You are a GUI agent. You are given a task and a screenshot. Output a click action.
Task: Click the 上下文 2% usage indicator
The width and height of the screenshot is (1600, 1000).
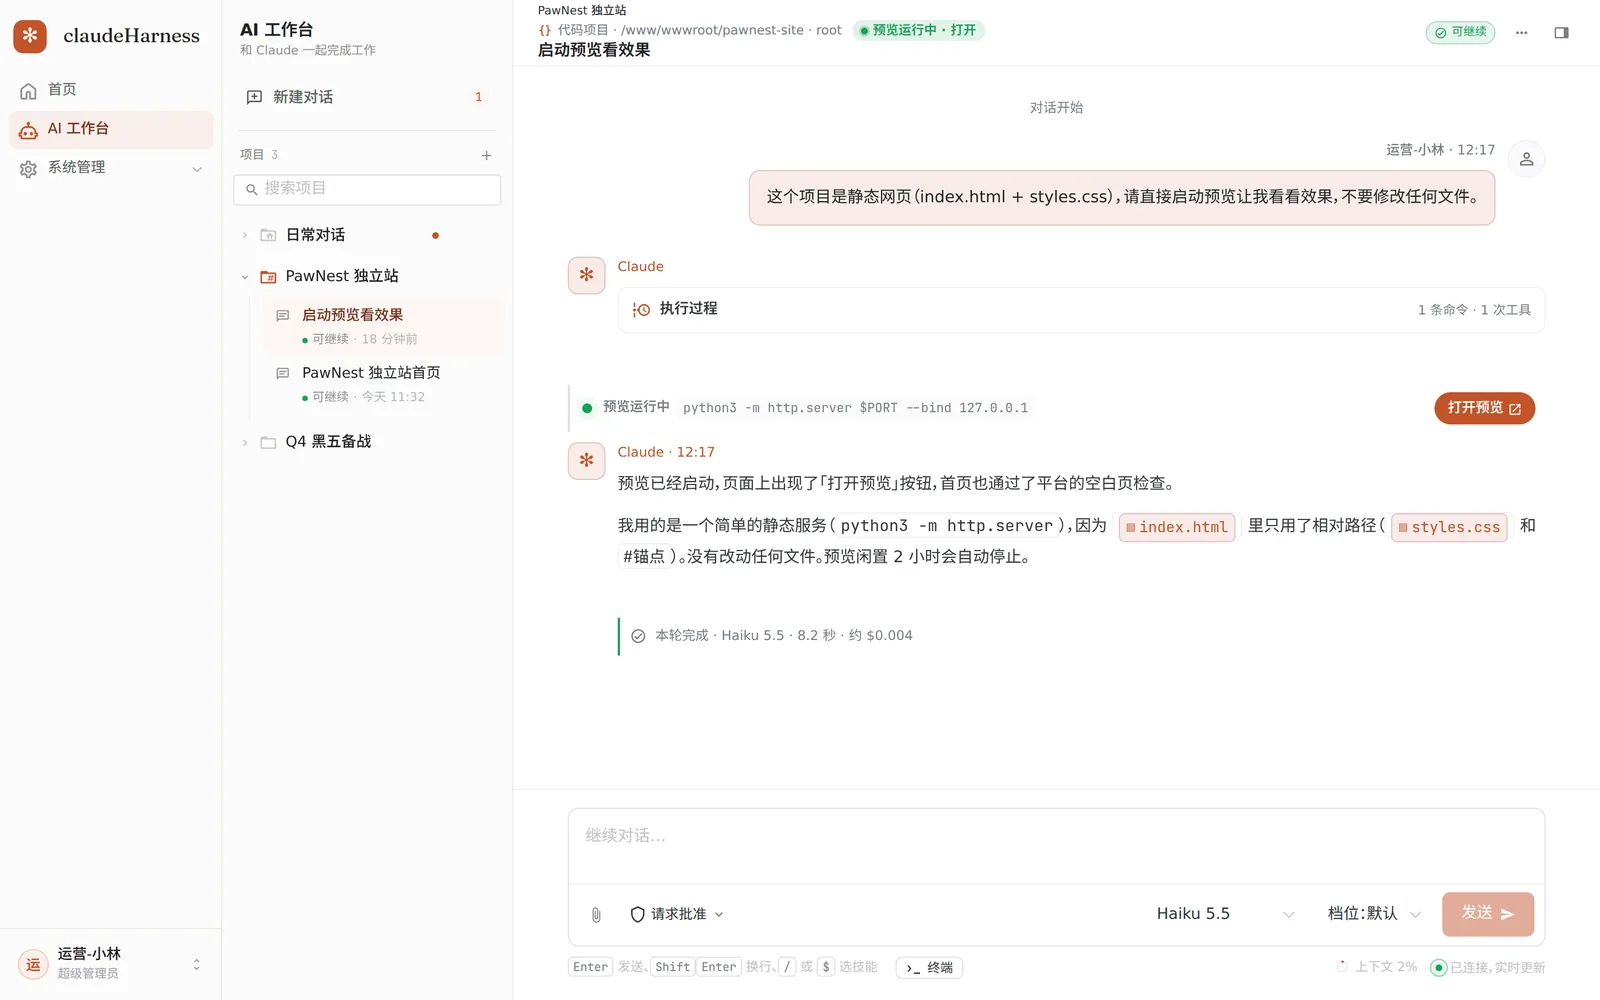(x=1377, y=967)
